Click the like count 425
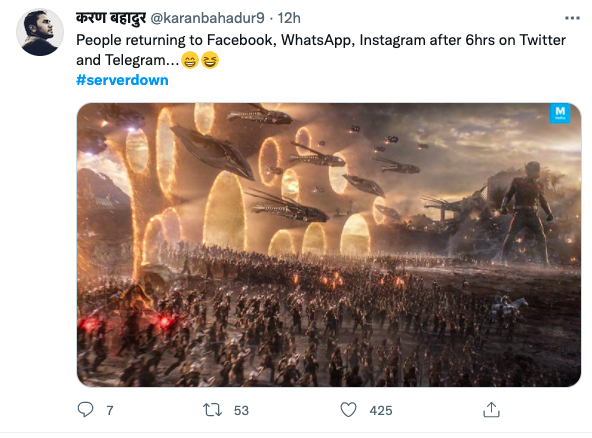This screenshot has width=592, height=438. (x=381, y=410)
